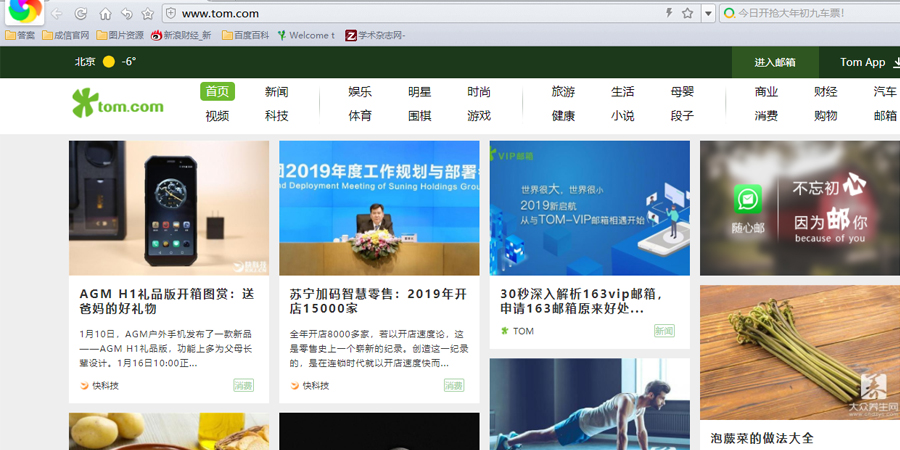The image size is (900, 450).
Task: Open headline AGM H1礼品版开箱图赏
Action: (166, 301)
